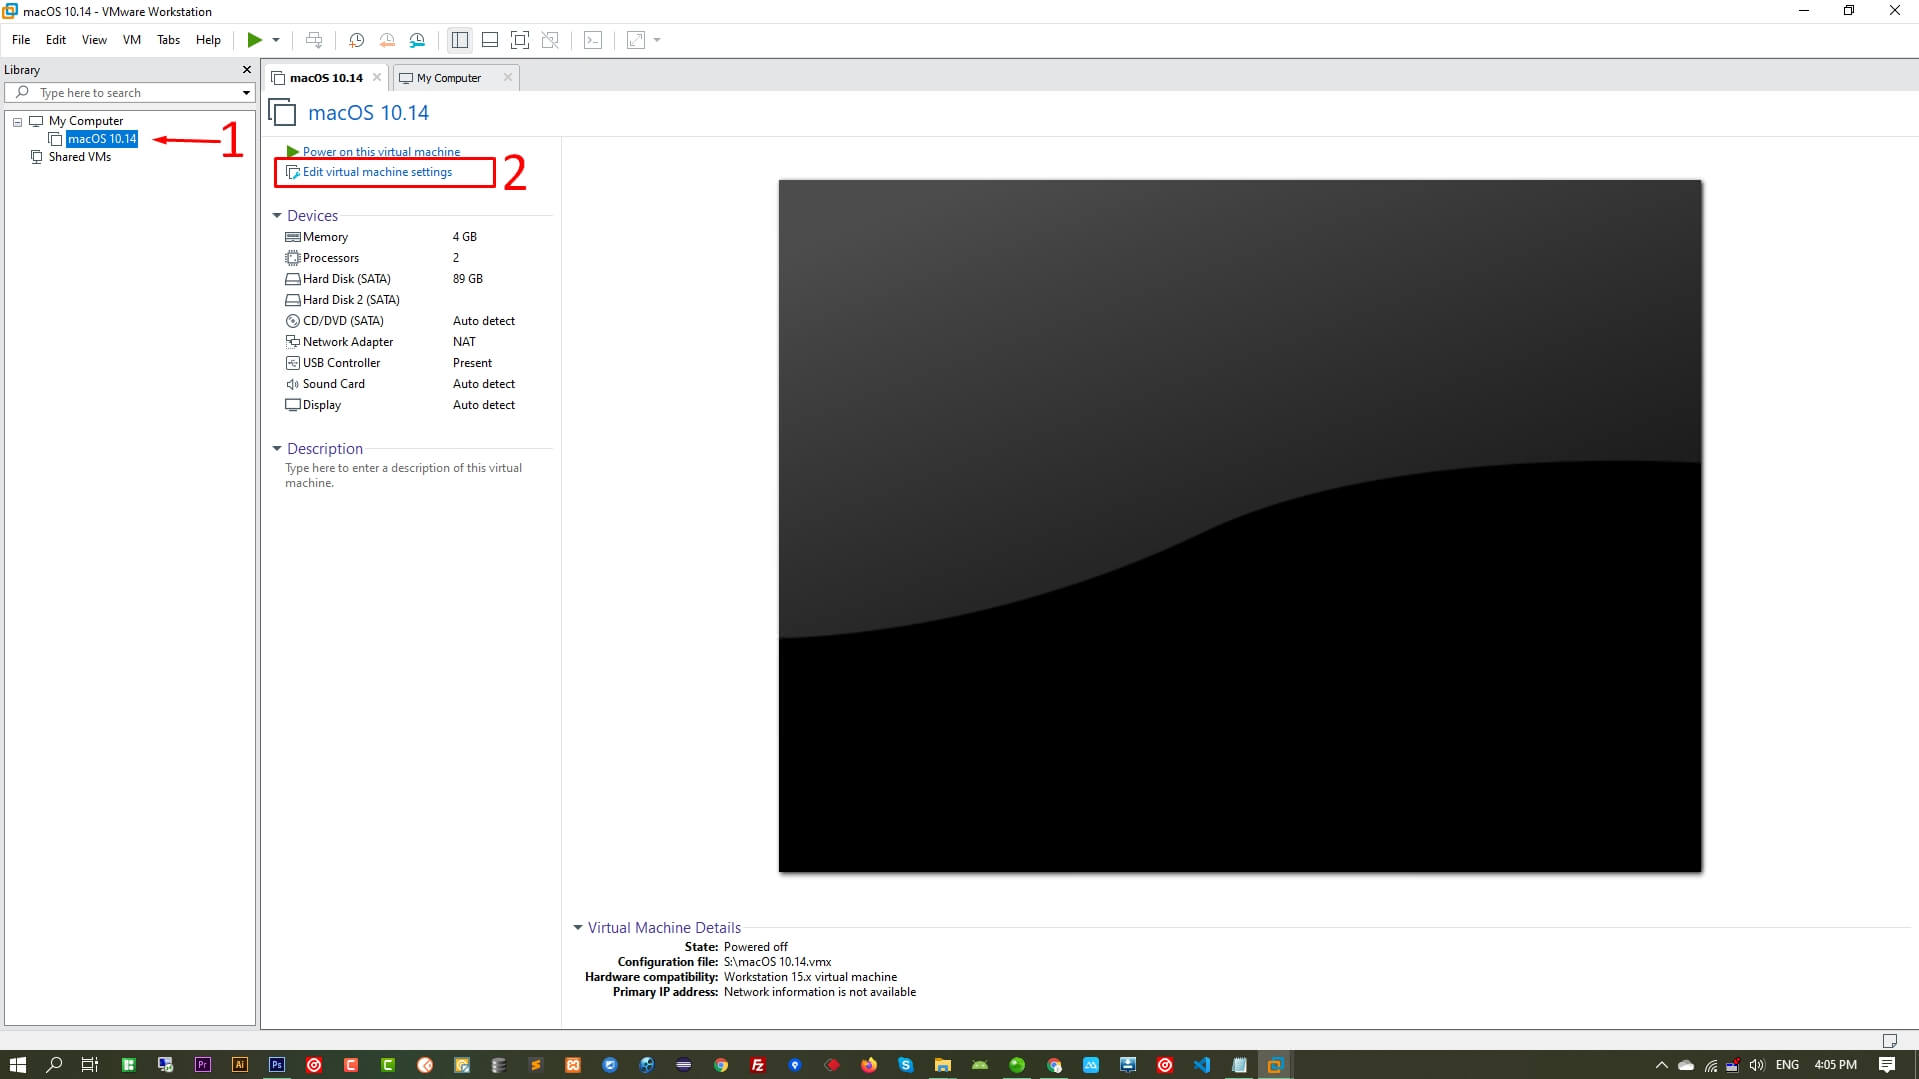The width and height of the screenshot is (1919, 1079).
Task: Click the Processors device row
Action: click(x=418, y=258)
